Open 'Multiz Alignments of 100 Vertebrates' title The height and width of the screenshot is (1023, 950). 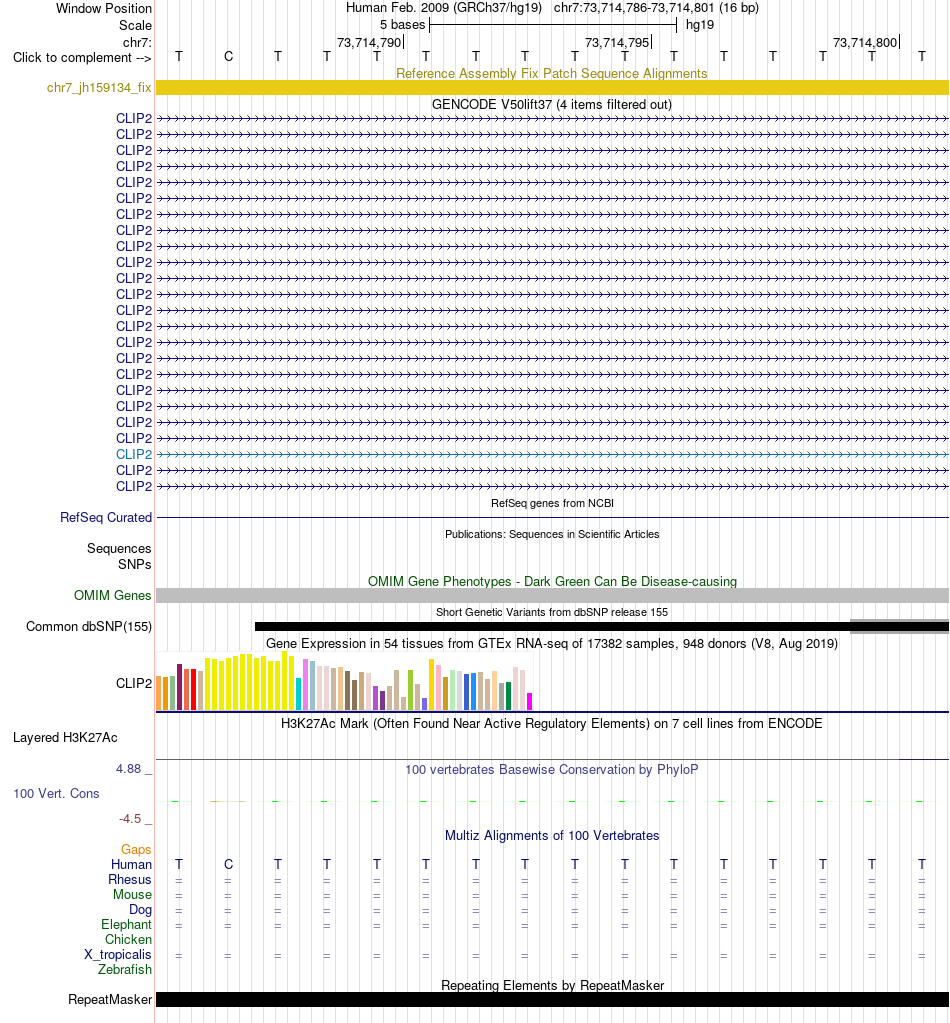[x=552, y=836]
